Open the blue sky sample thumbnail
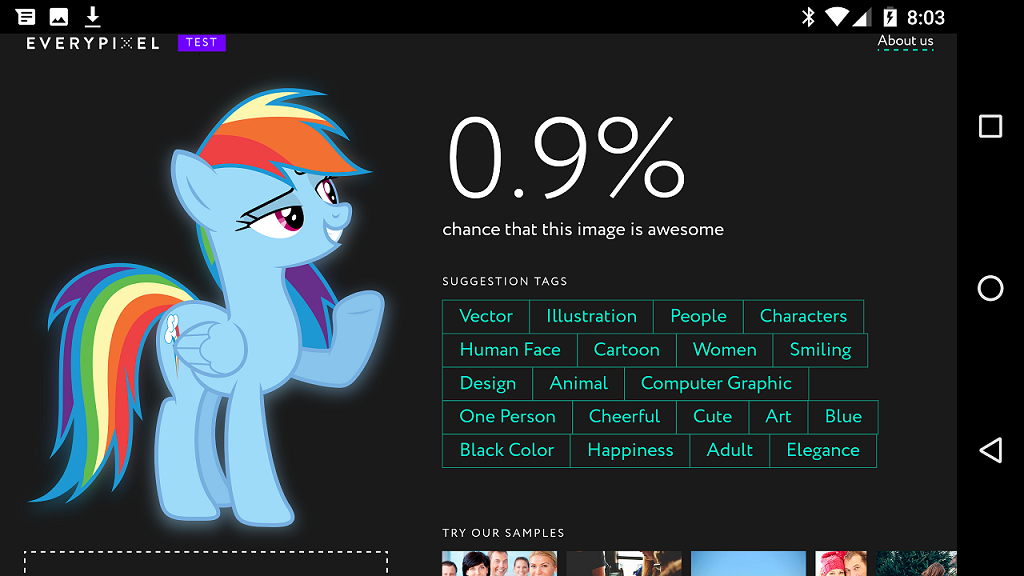 (748, 564)
